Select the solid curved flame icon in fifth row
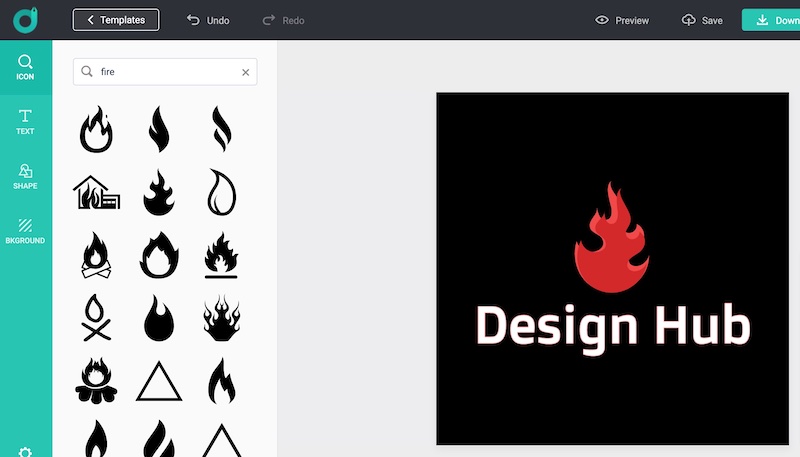The width and height of the screenshot is (800, 457). point(221,380)
